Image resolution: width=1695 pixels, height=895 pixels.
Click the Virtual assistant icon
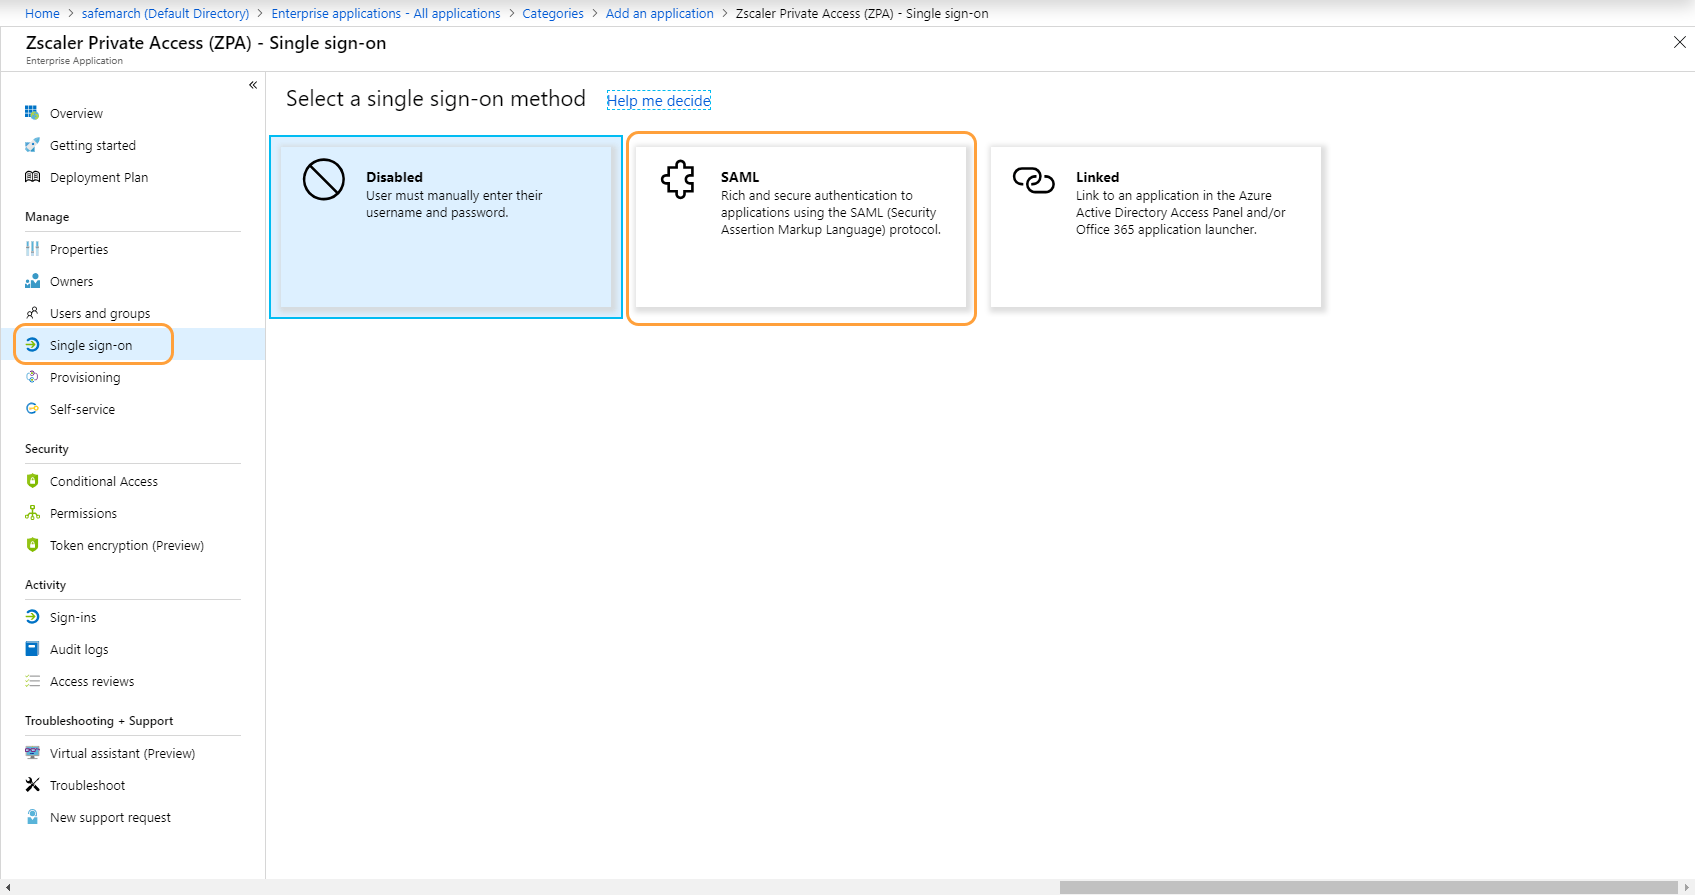point(32,753)
